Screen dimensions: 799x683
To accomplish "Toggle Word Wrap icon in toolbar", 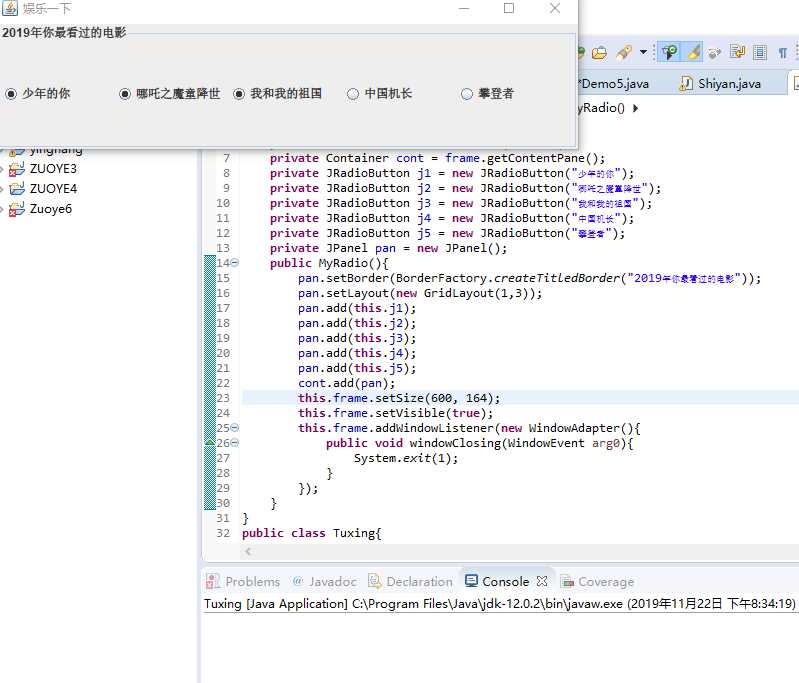I will (x=737, y=52).
